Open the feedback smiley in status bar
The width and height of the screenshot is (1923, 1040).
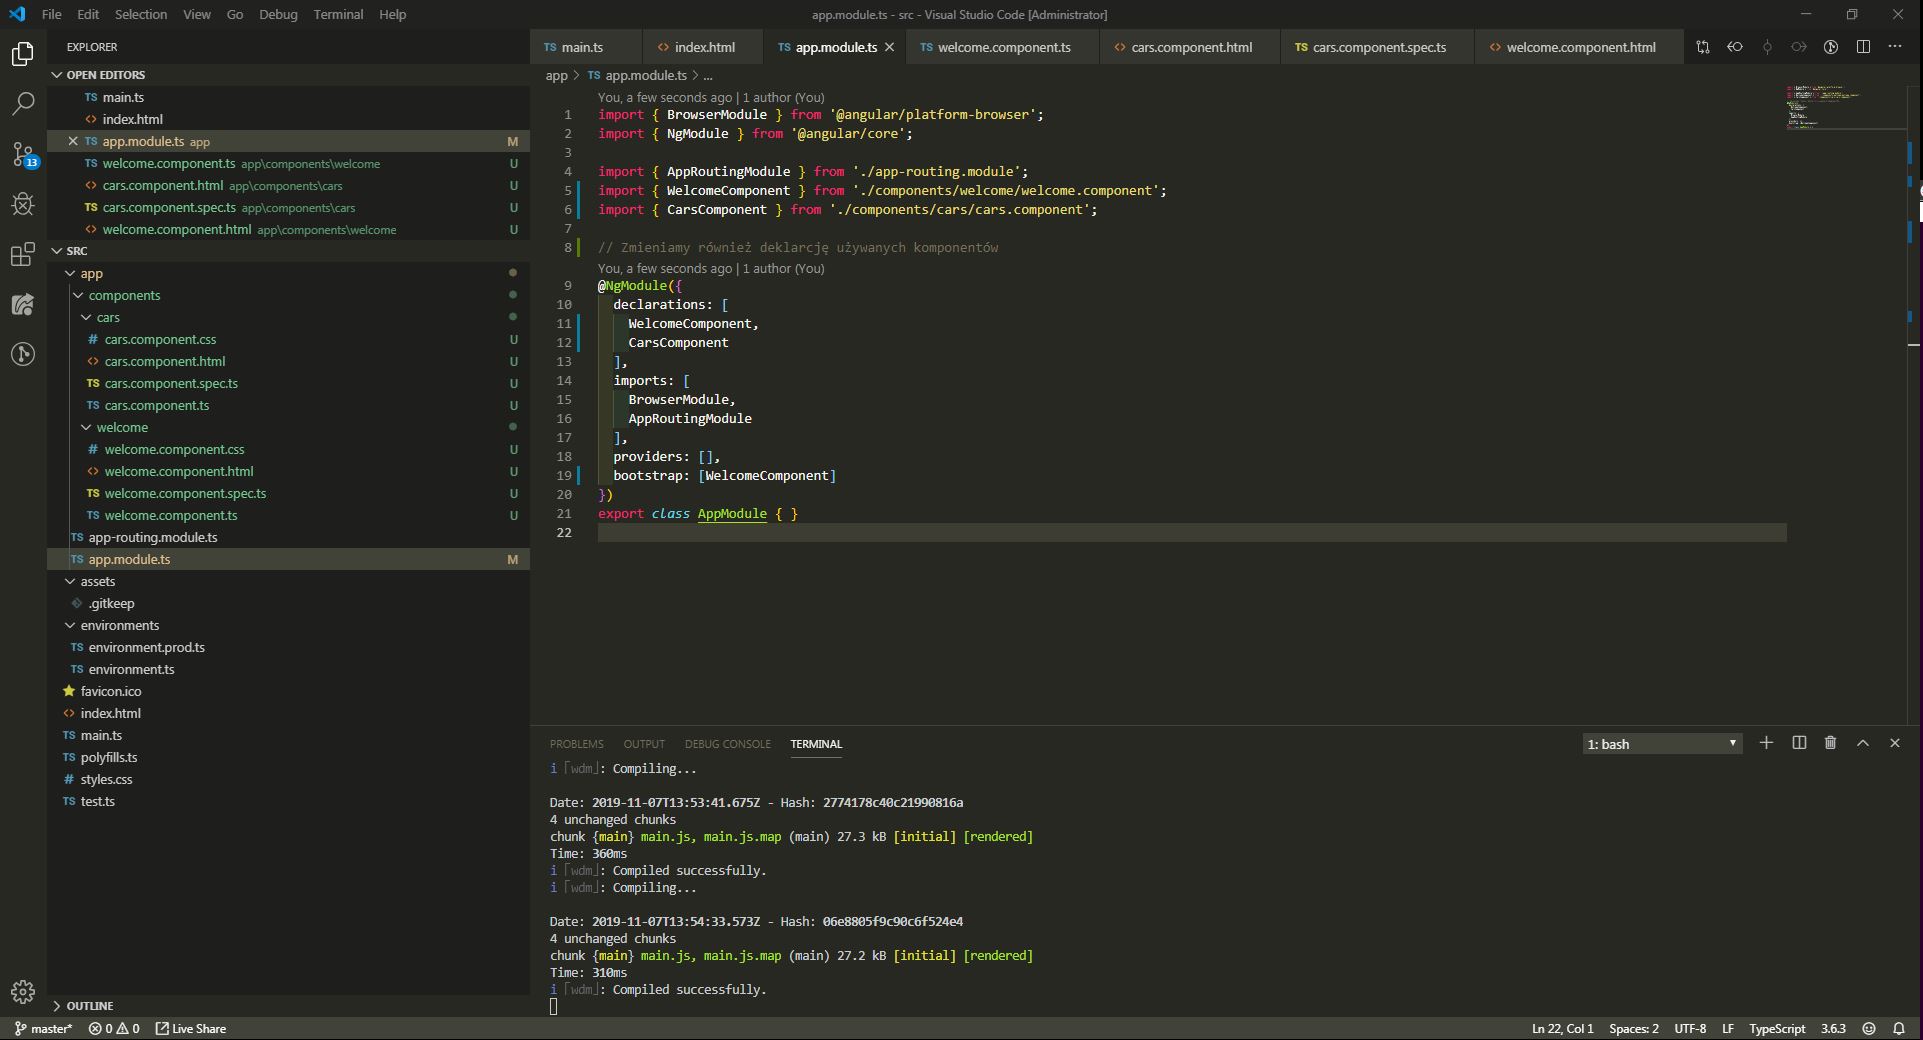[x=1868, y=1028]
